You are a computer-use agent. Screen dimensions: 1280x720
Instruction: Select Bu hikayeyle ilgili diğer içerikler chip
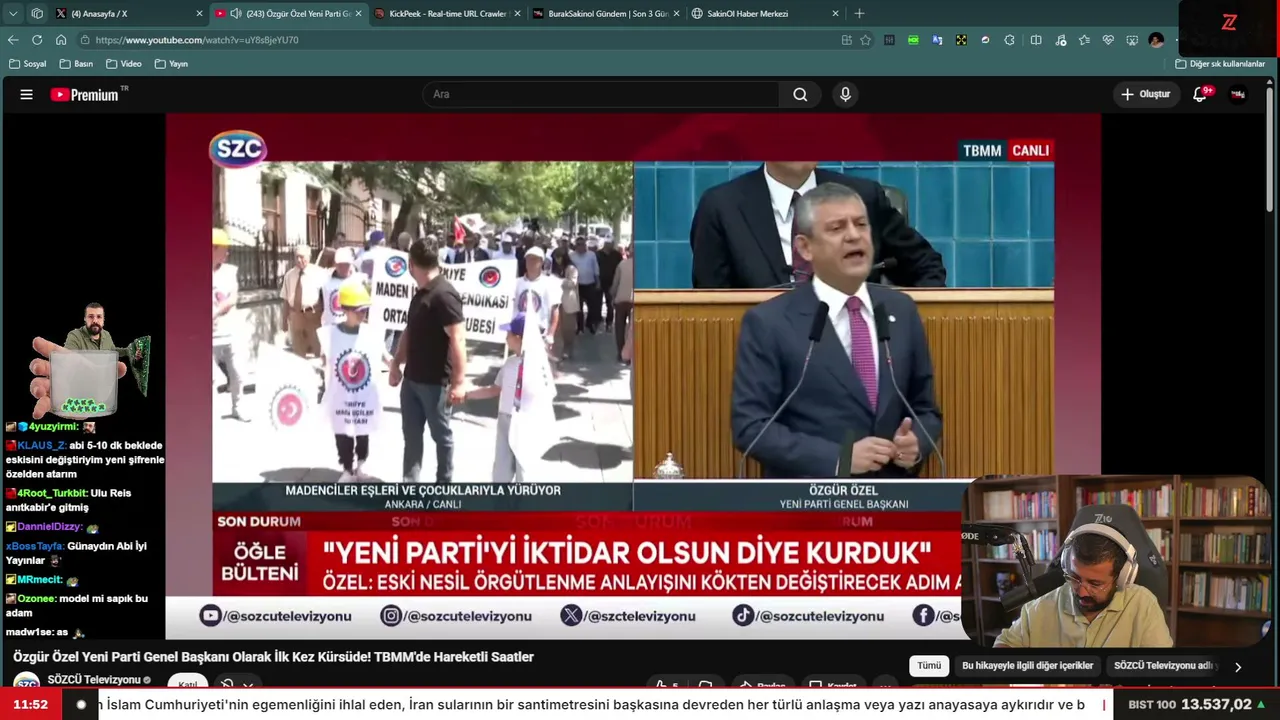tap(1027, 666)
